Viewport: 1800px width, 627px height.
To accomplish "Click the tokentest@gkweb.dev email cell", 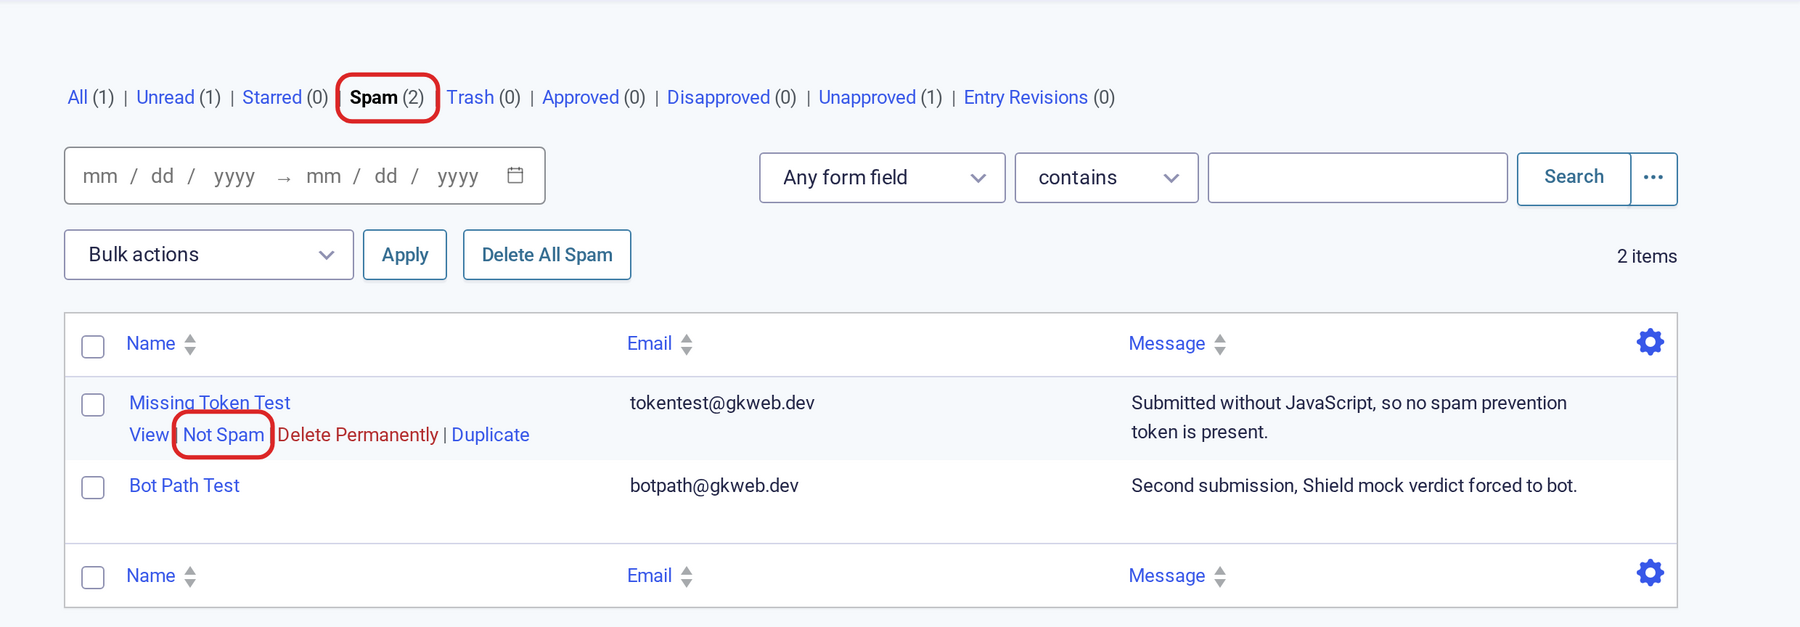I will point(722,403).
